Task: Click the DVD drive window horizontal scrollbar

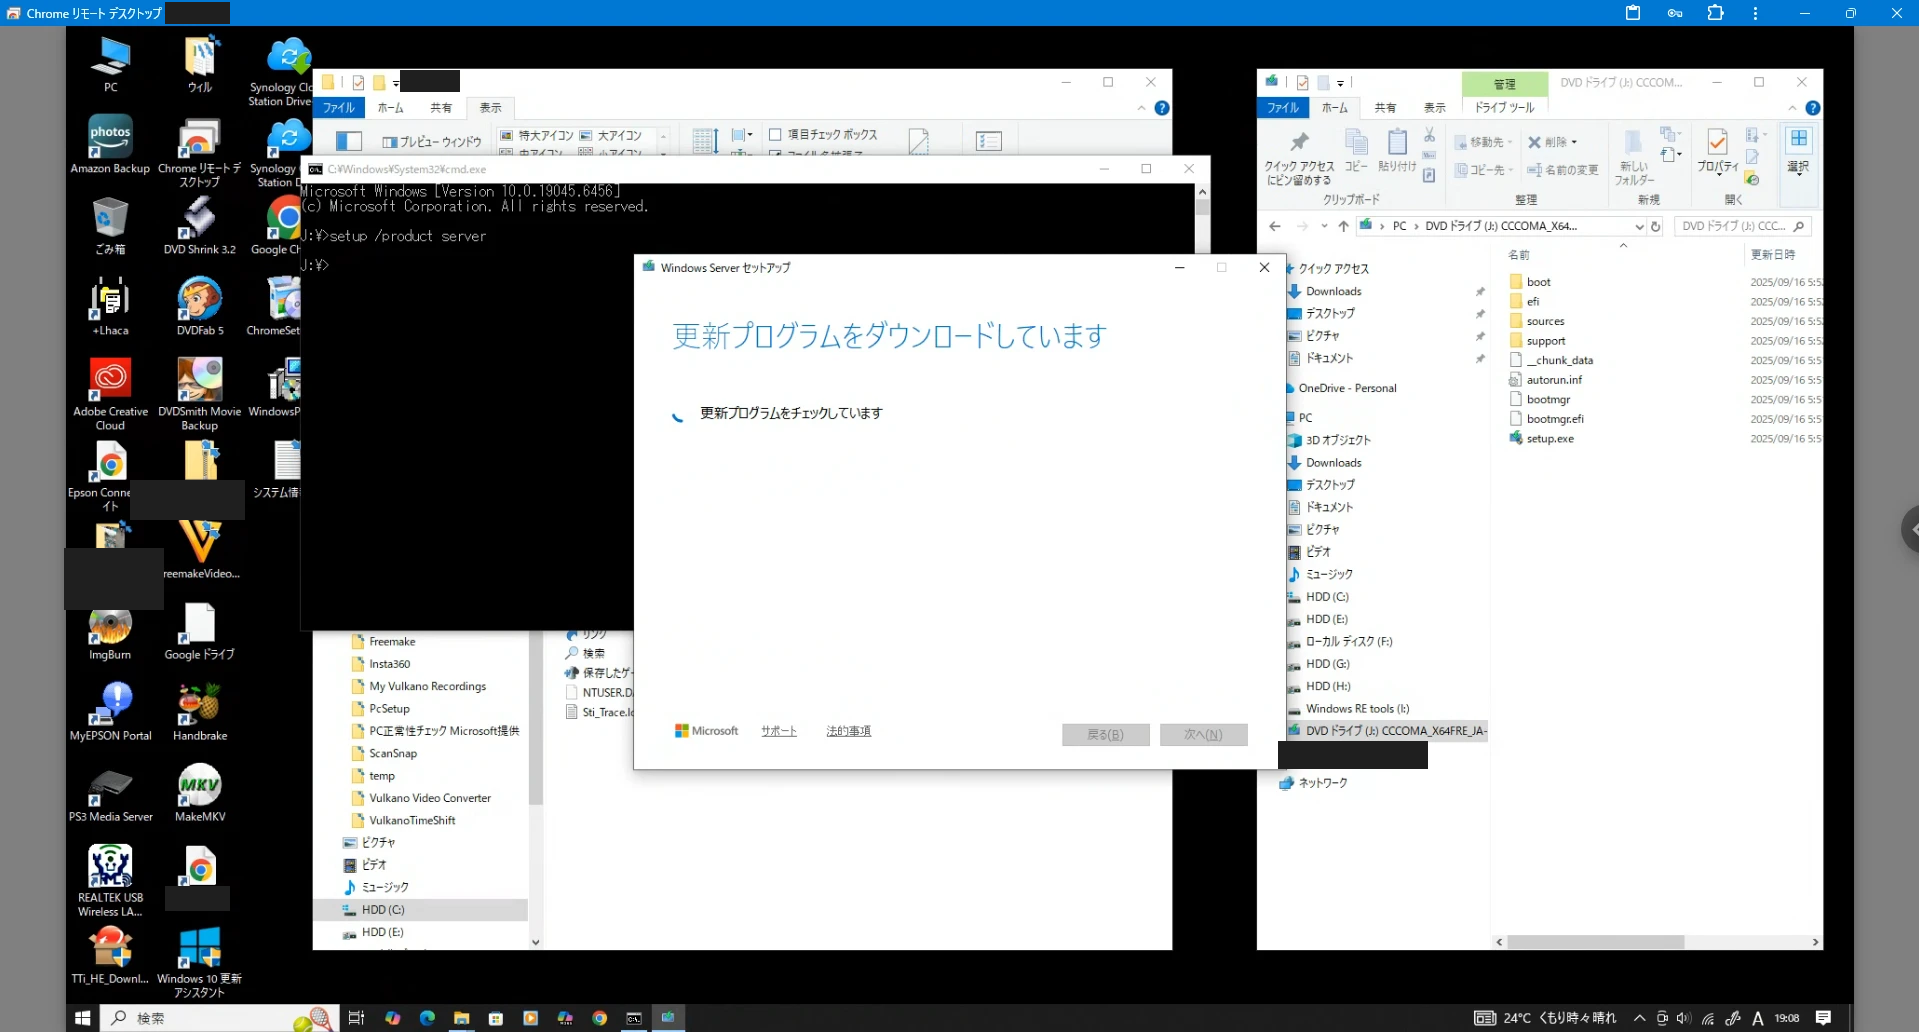Action: pyautogui.click(x=1595, y=942)
